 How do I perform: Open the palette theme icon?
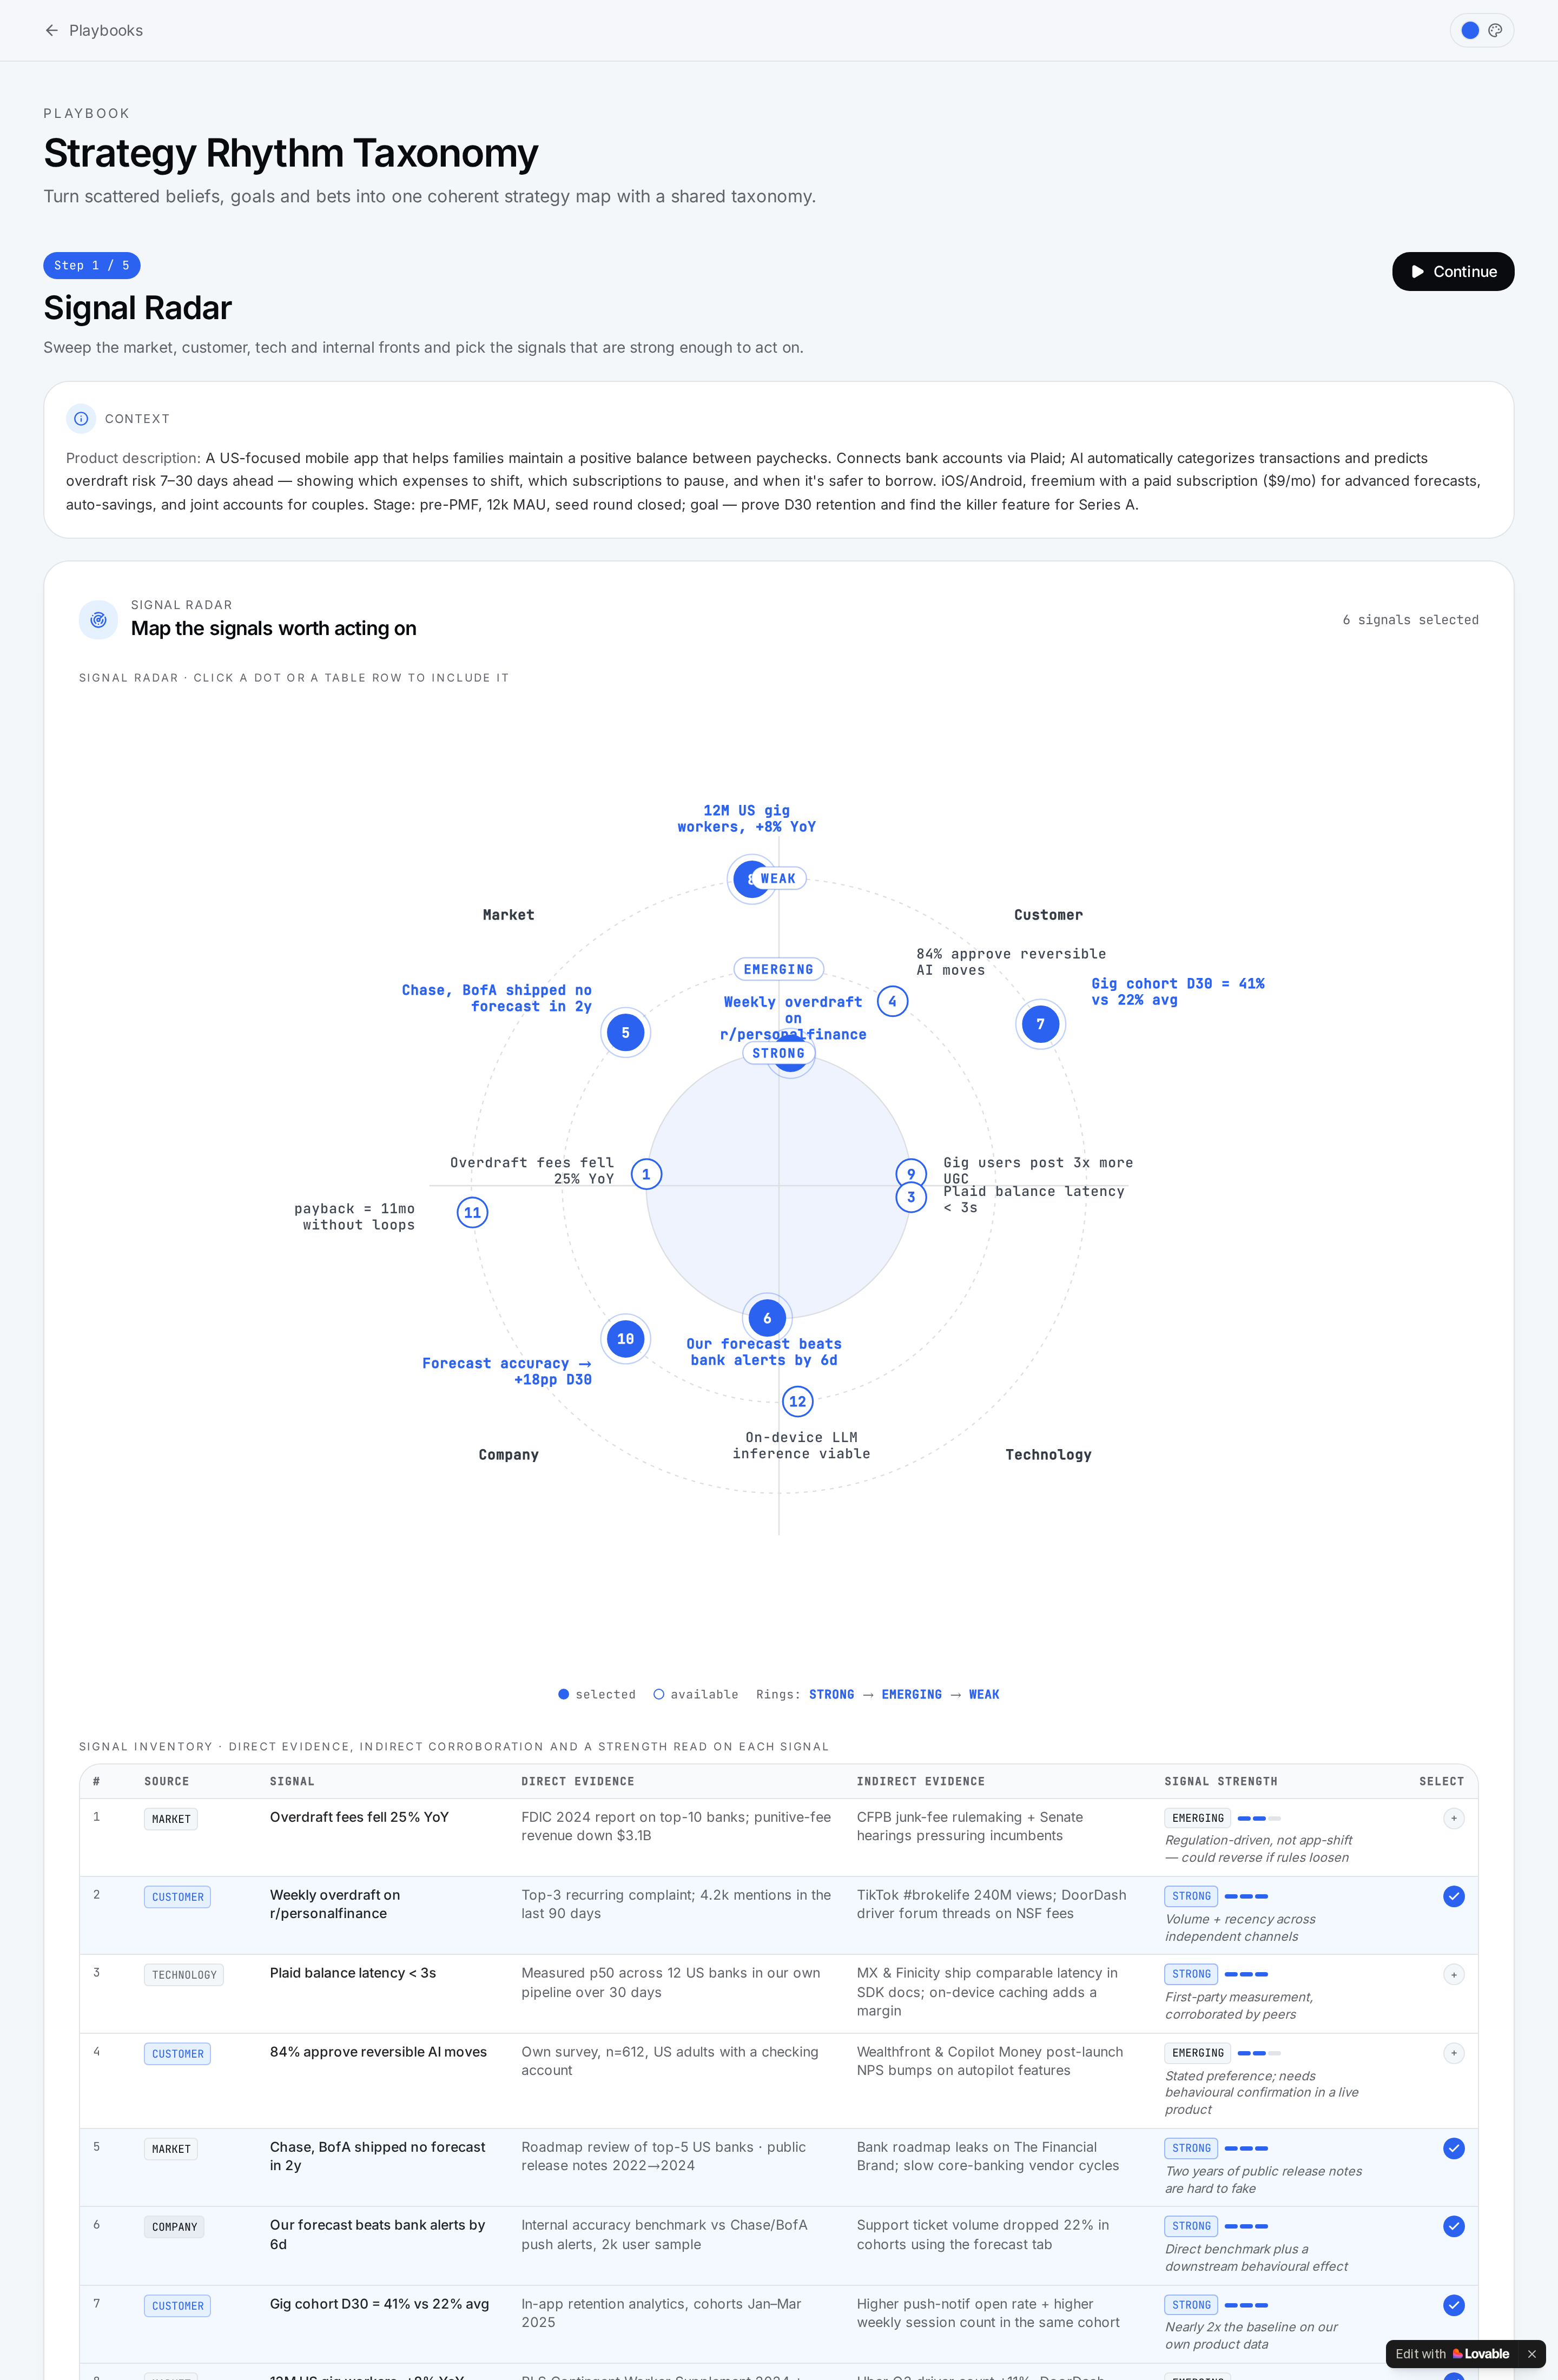(1495, 31)
